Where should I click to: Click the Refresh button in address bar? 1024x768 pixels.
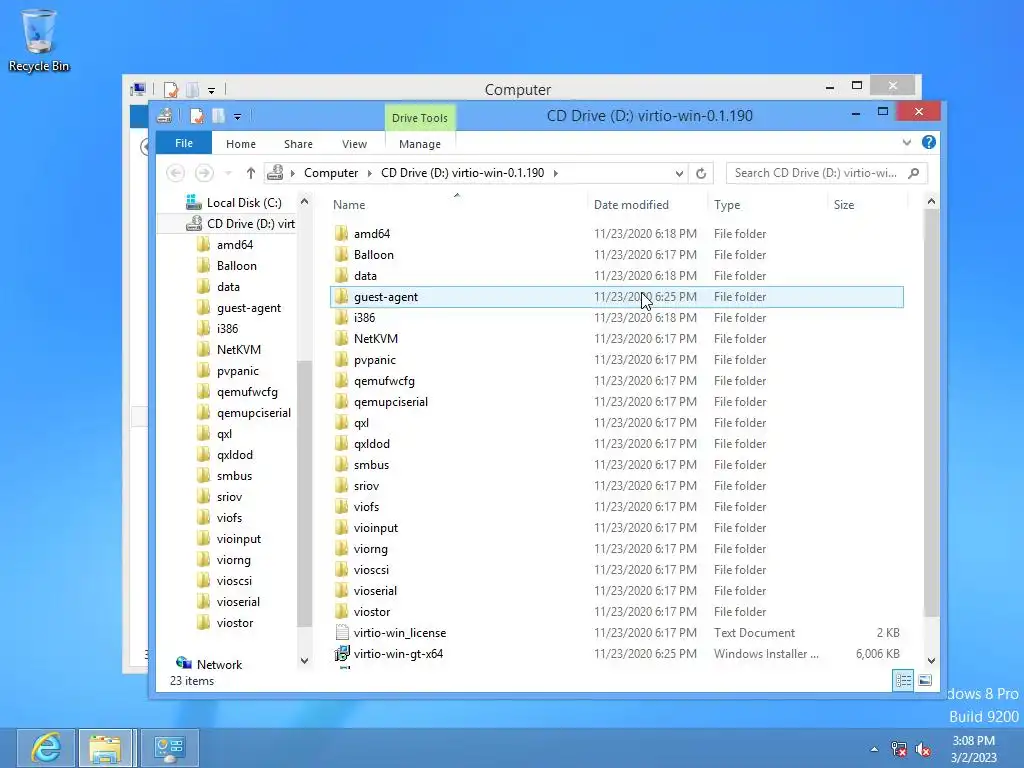[x=701, y=173]
